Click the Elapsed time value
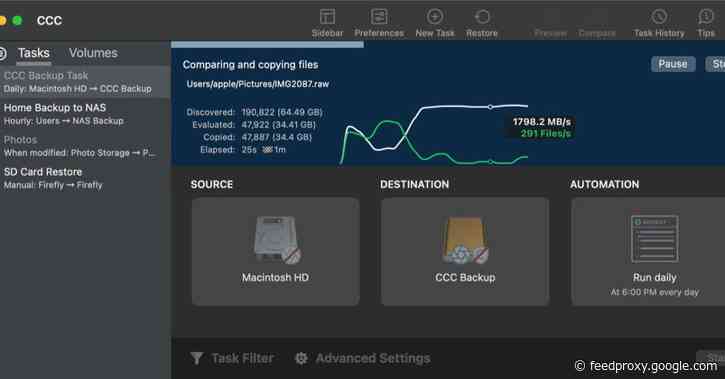Image resolution: width=725 pixels, height=379 pixels. pyautogui.click(x=264, y=150)
